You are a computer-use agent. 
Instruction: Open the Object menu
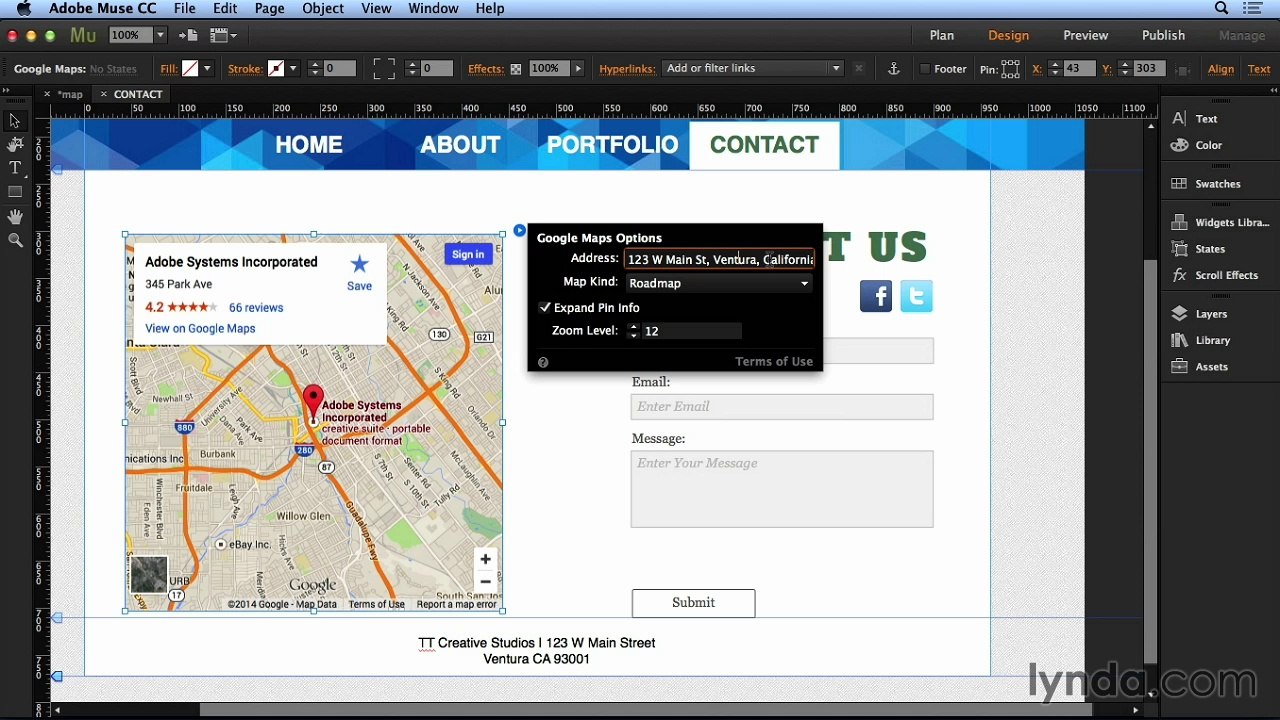pos(323,9)
